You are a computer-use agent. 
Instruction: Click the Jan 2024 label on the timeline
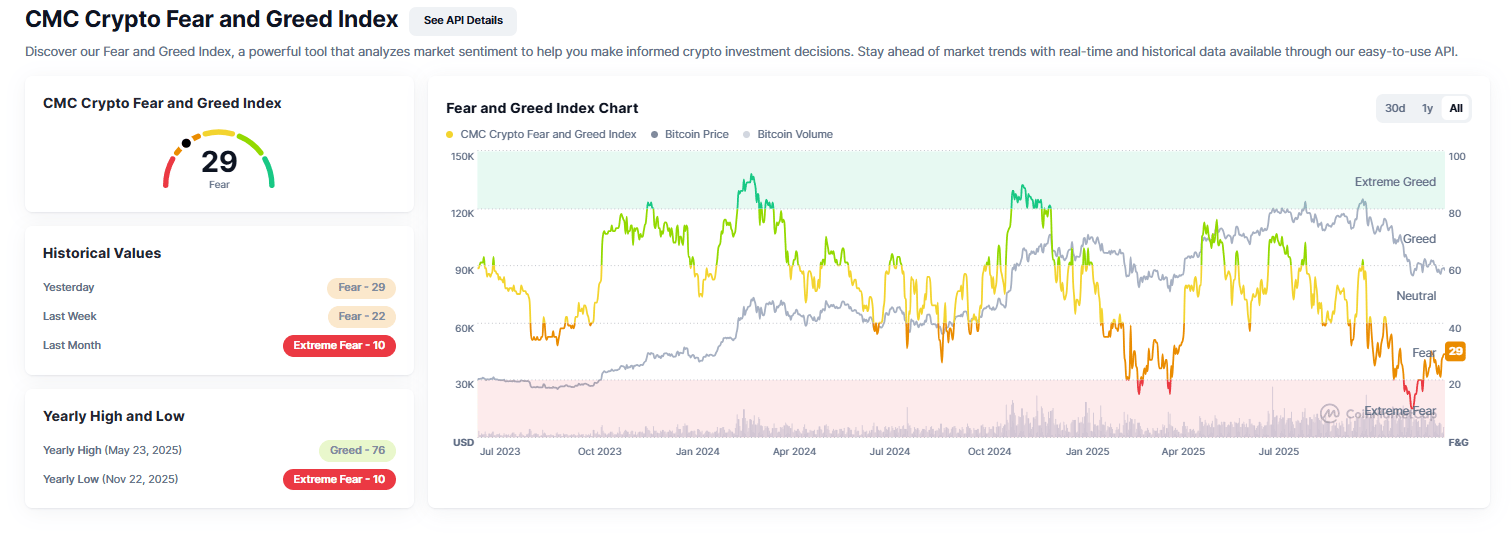[x=697, y=452]
